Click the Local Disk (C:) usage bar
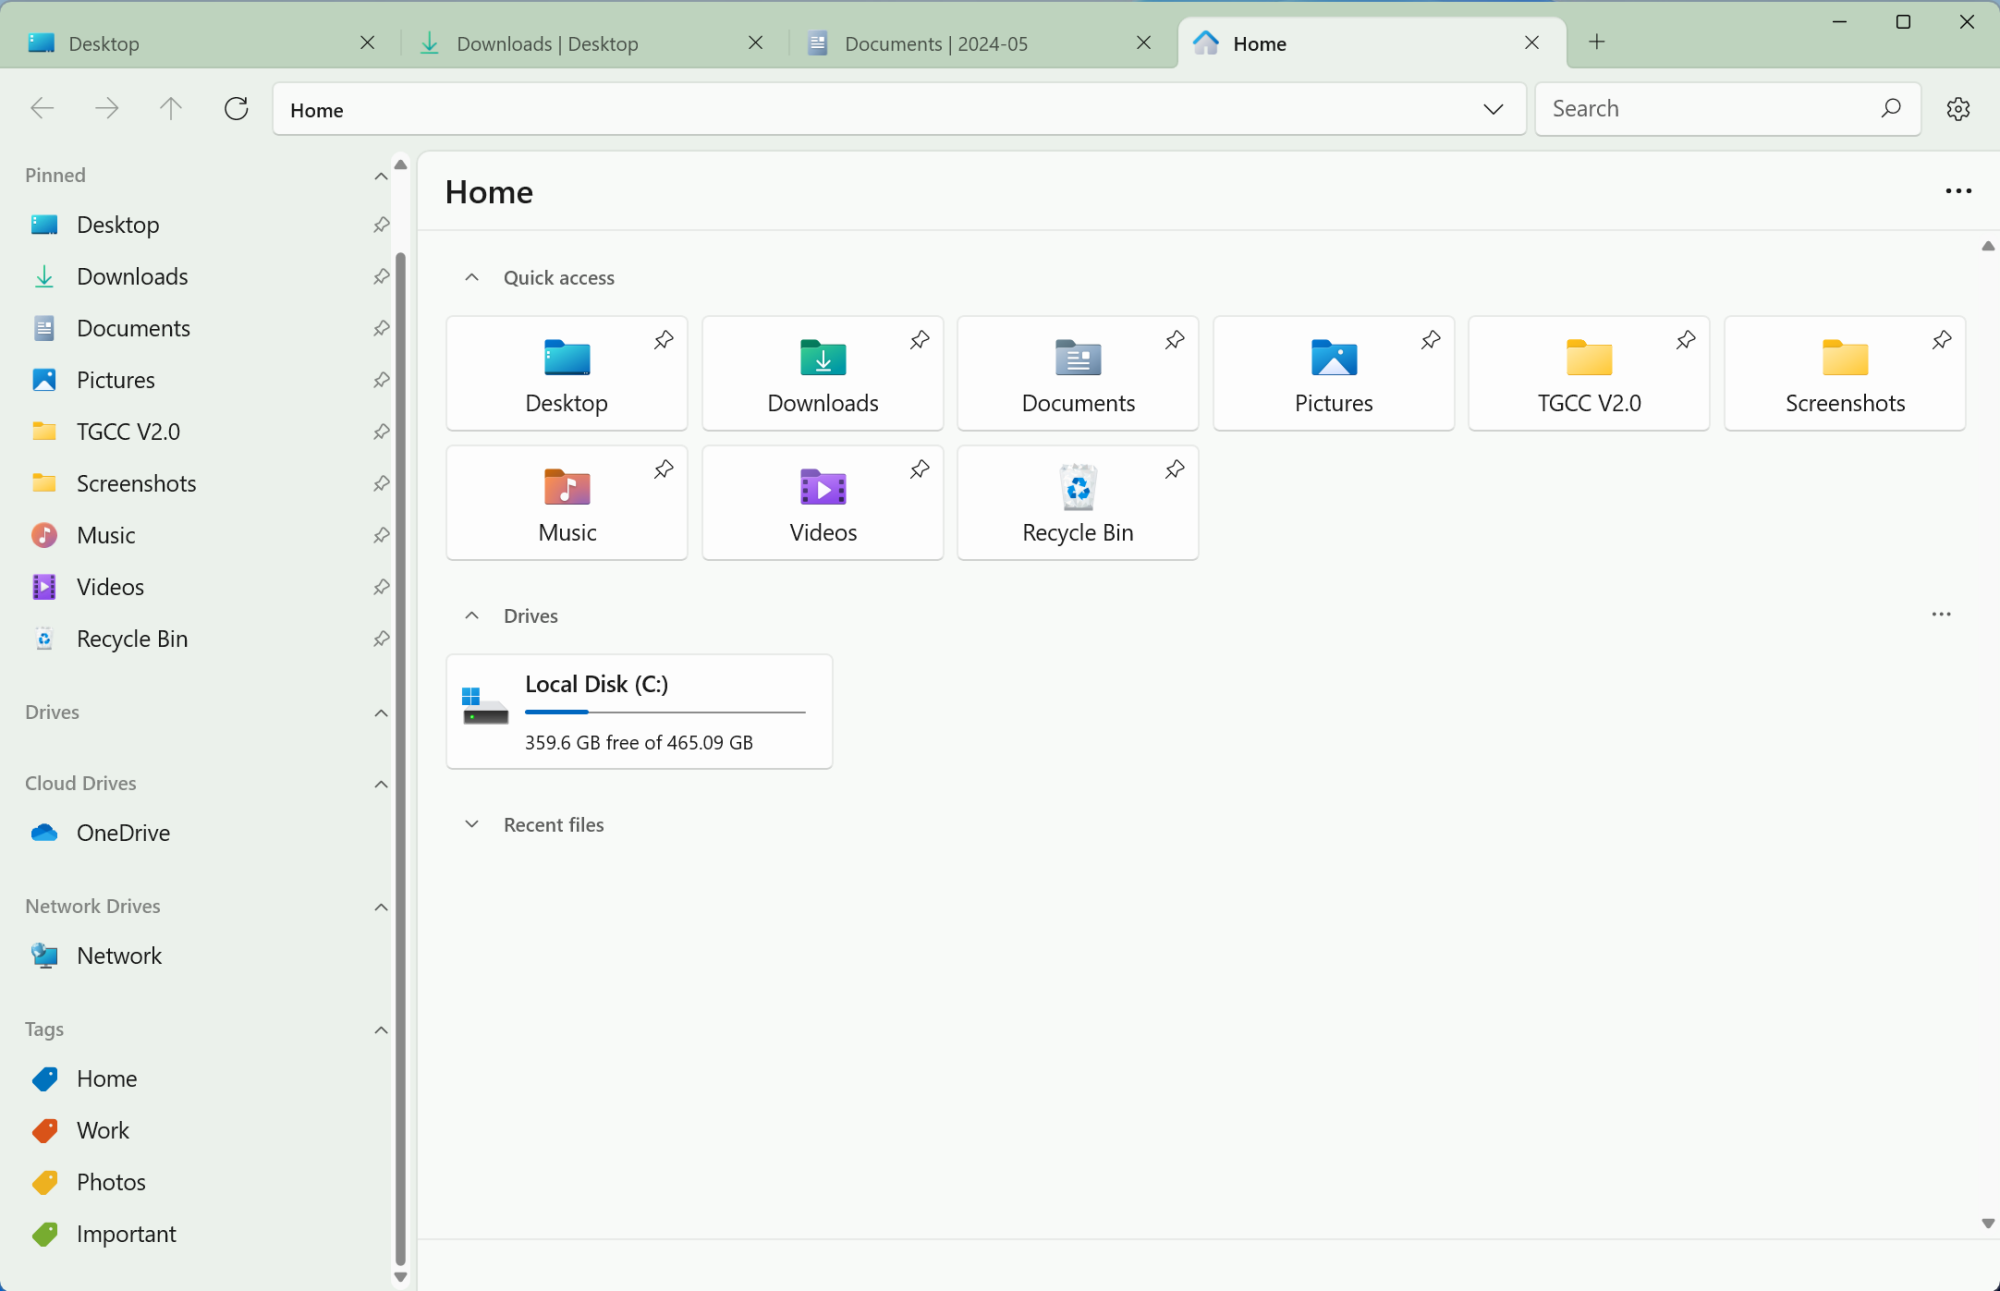The height and width of the screenshot is (1291, 2000). pos(664,712)
